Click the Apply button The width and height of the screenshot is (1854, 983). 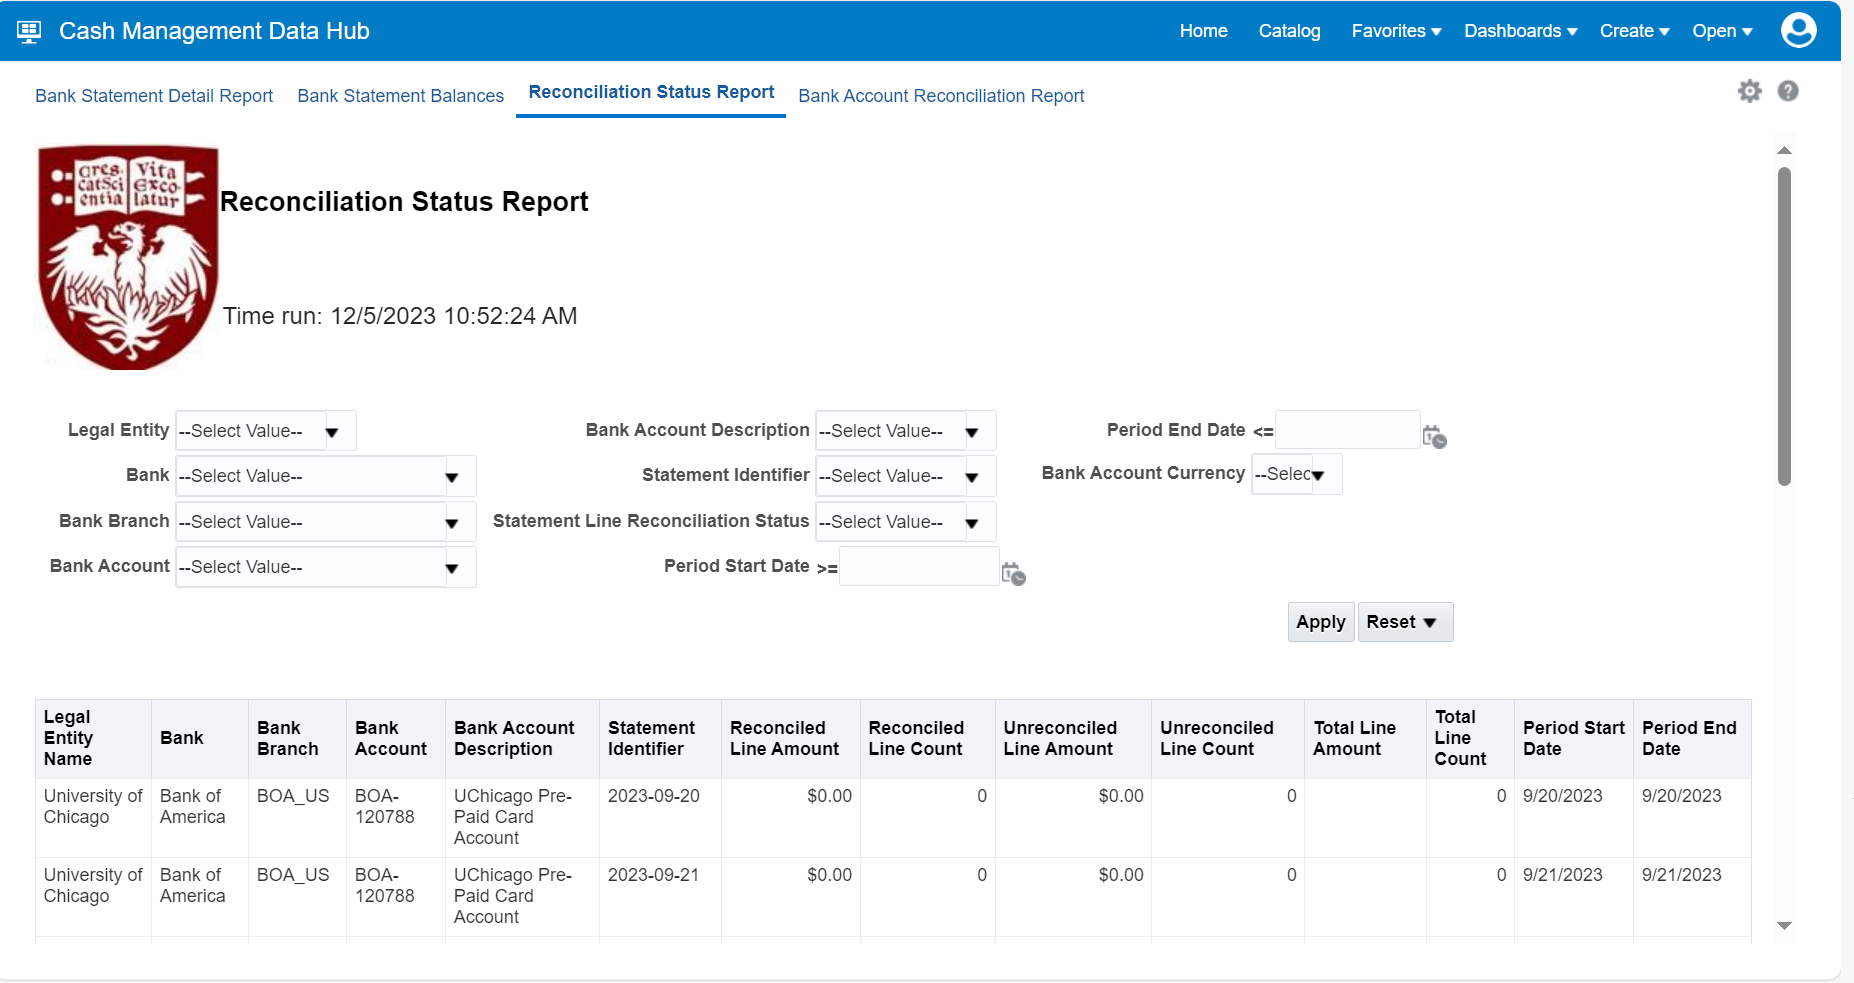pyautogui.click(x=1321, y=622)
